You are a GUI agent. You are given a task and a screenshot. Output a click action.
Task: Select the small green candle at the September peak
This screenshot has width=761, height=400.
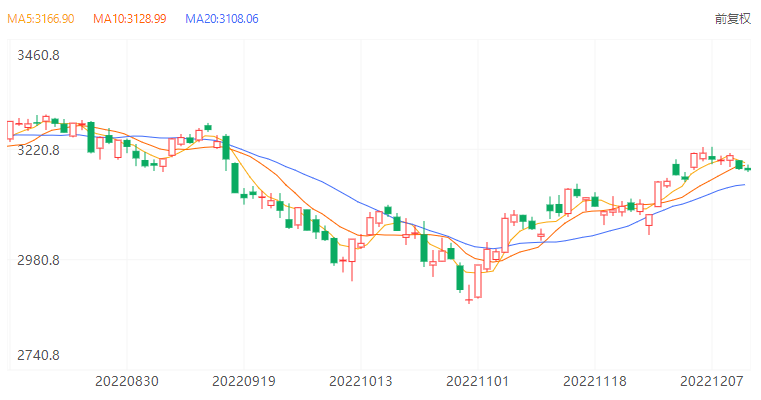pos(208,128)
